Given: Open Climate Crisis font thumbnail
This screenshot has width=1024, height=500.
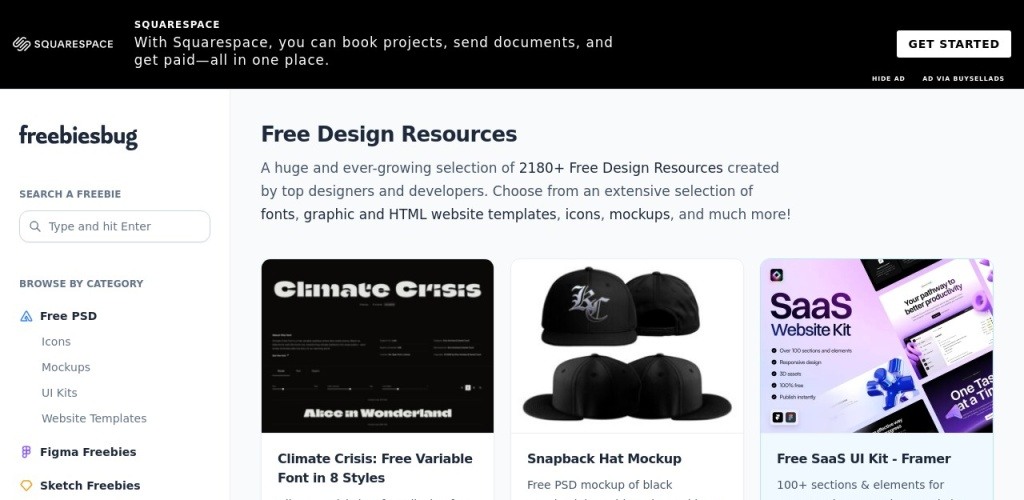Looking at the screenshot, I should (377, 346).
